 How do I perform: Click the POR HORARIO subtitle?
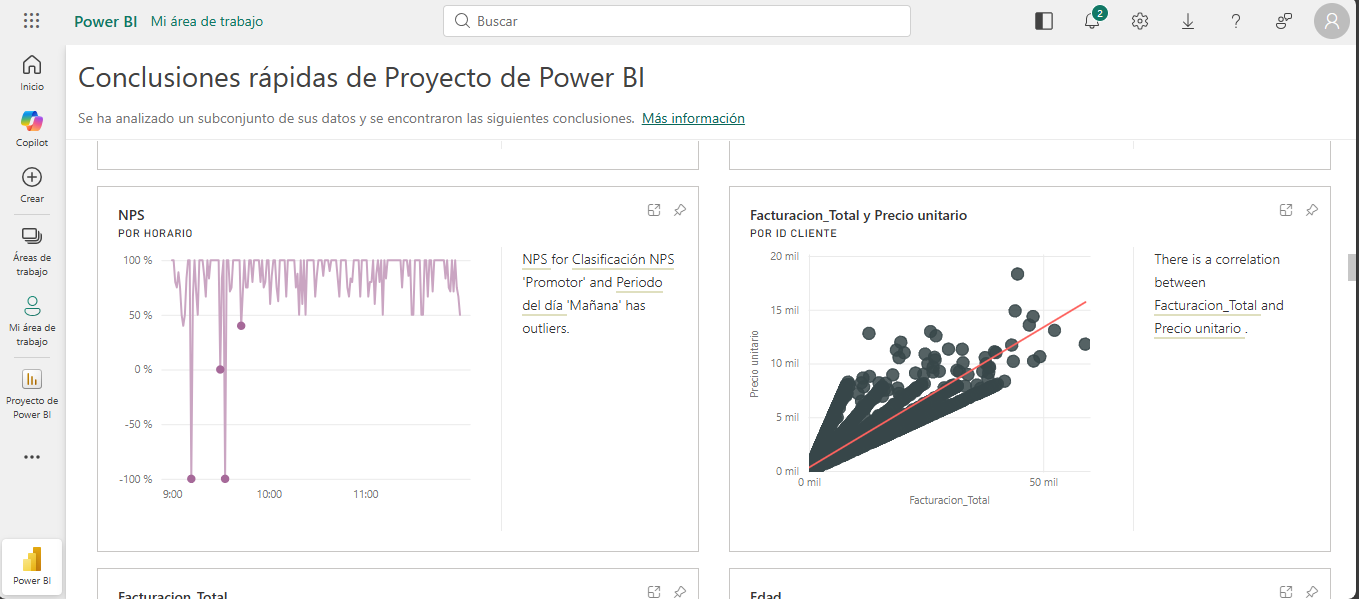pos(155,233)
